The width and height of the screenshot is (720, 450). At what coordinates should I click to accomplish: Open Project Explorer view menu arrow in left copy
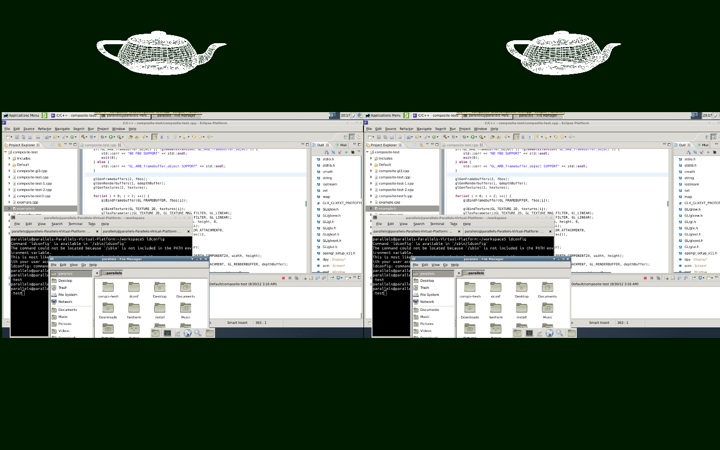click(x=65, y=144)
